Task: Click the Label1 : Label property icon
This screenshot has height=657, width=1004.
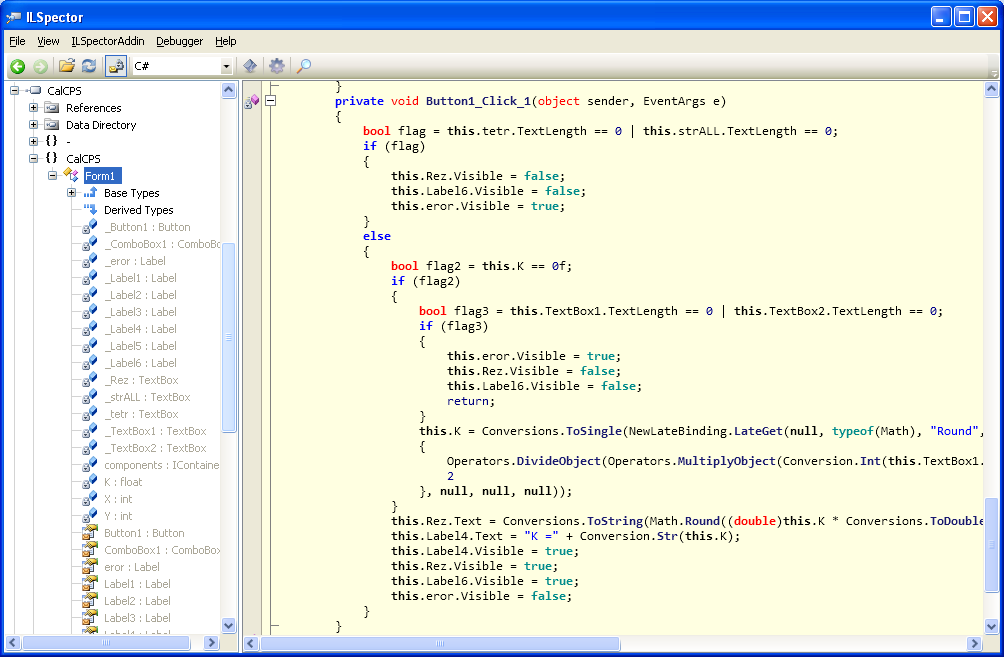Action: point(90,583)
